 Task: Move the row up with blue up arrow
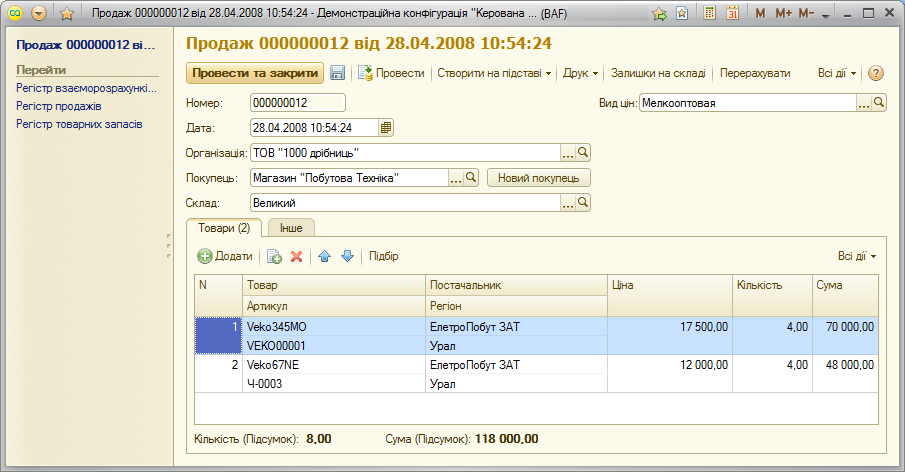click(x=324, y=256)
